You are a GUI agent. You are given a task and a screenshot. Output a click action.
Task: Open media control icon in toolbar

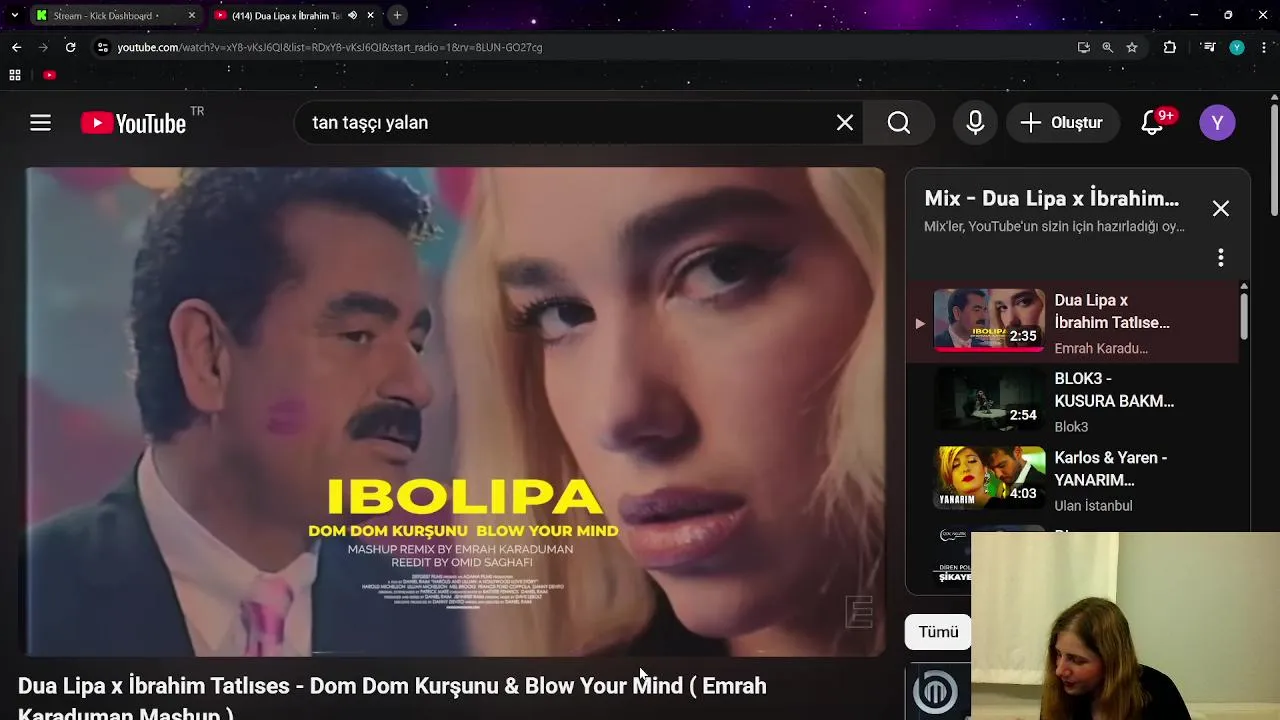pos(1209,47)
